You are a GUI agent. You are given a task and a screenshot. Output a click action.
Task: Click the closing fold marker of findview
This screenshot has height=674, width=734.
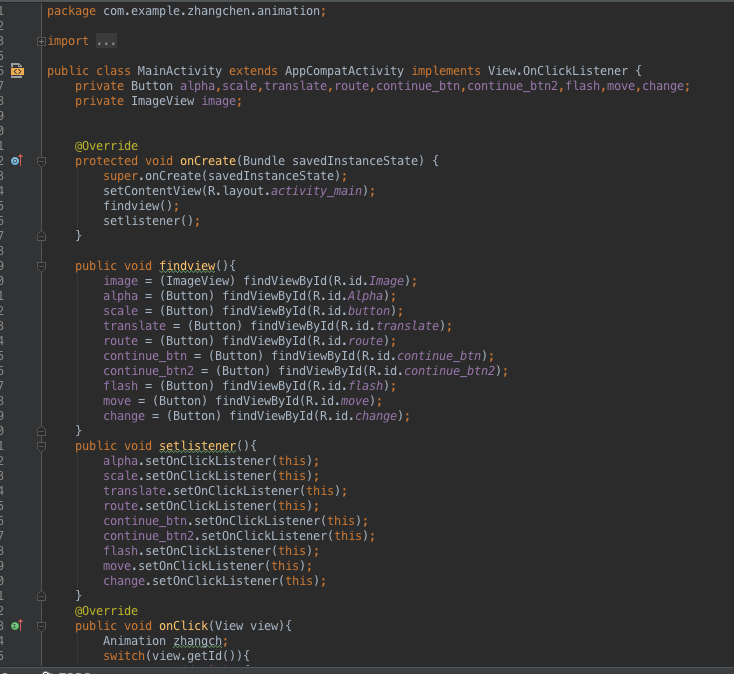coord(41,430)
